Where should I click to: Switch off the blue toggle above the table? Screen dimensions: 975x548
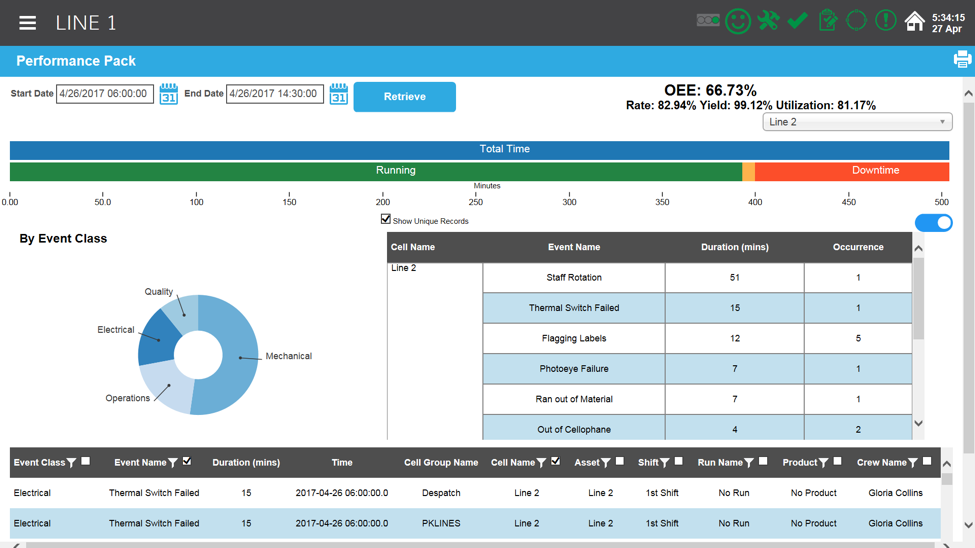[933, 223]
